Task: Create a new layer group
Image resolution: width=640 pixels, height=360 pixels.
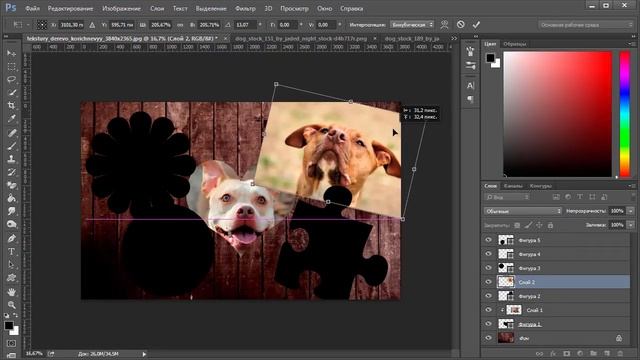Action: (x=593, y=353)
